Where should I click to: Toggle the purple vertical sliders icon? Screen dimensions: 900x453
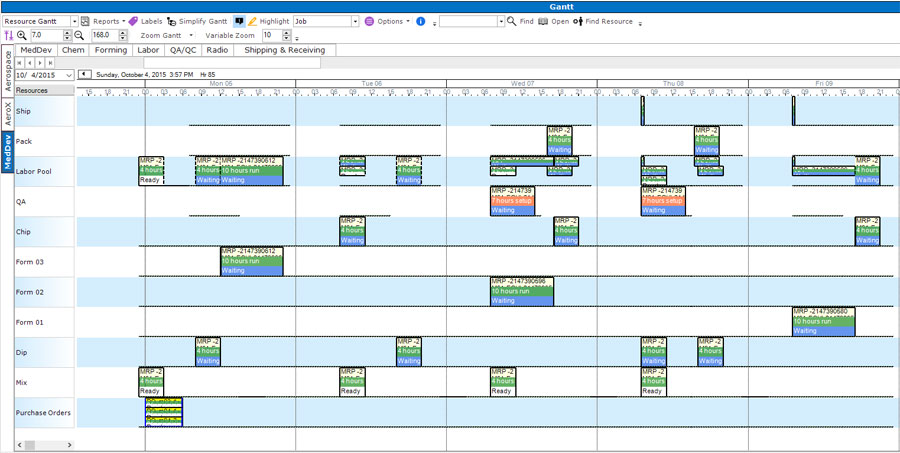[8, 36]
